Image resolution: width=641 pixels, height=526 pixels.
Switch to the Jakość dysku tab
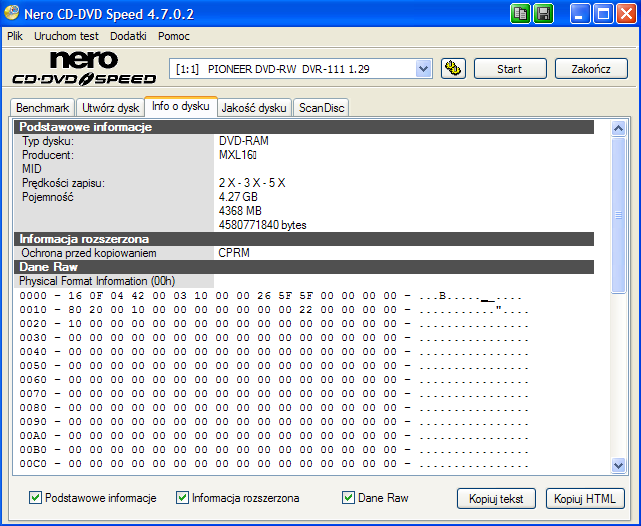(254, 108)
